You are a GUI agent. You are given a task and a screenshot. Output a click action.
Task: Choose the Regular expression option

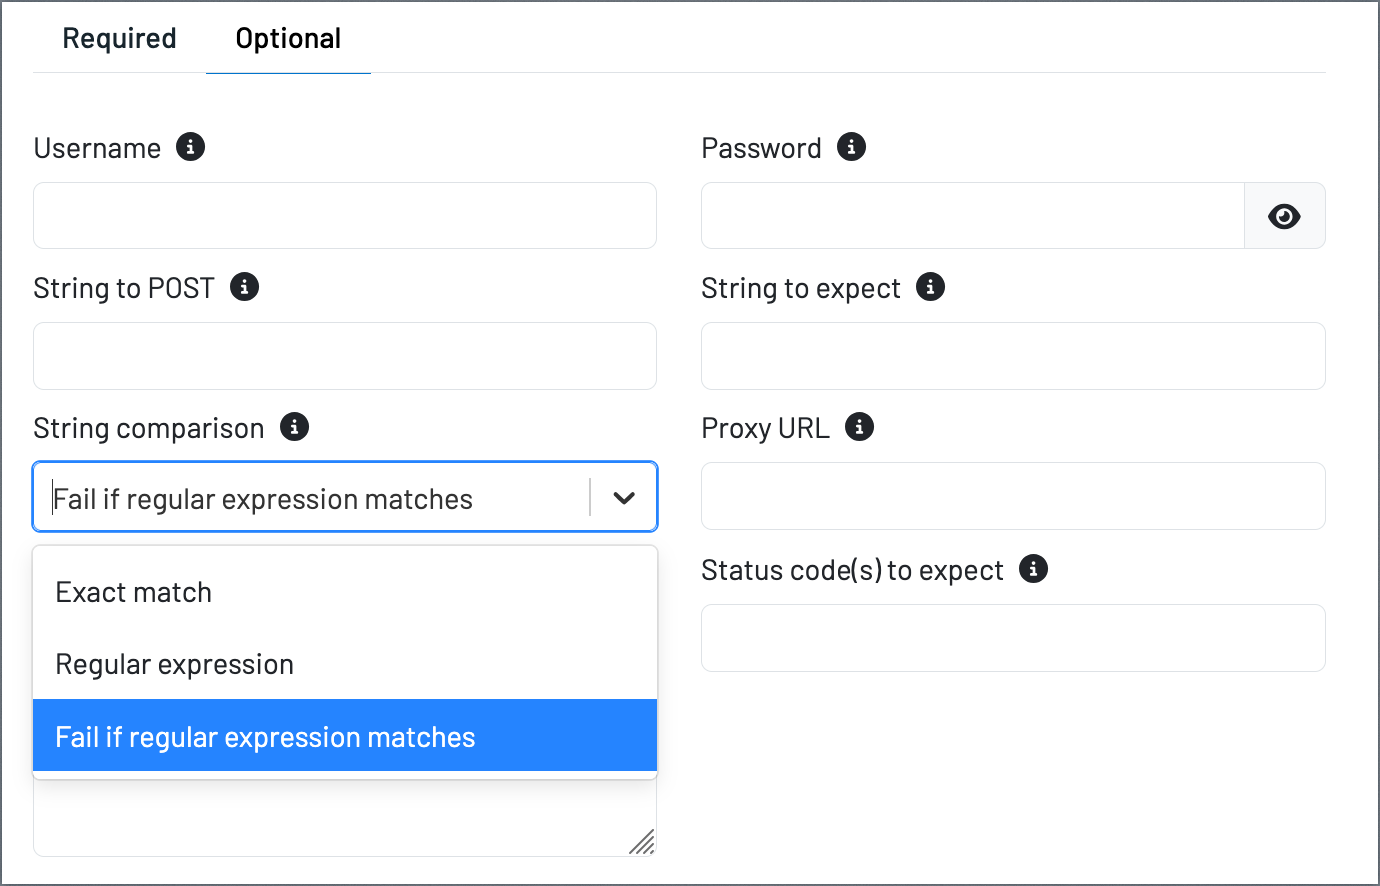coord(345,664)
